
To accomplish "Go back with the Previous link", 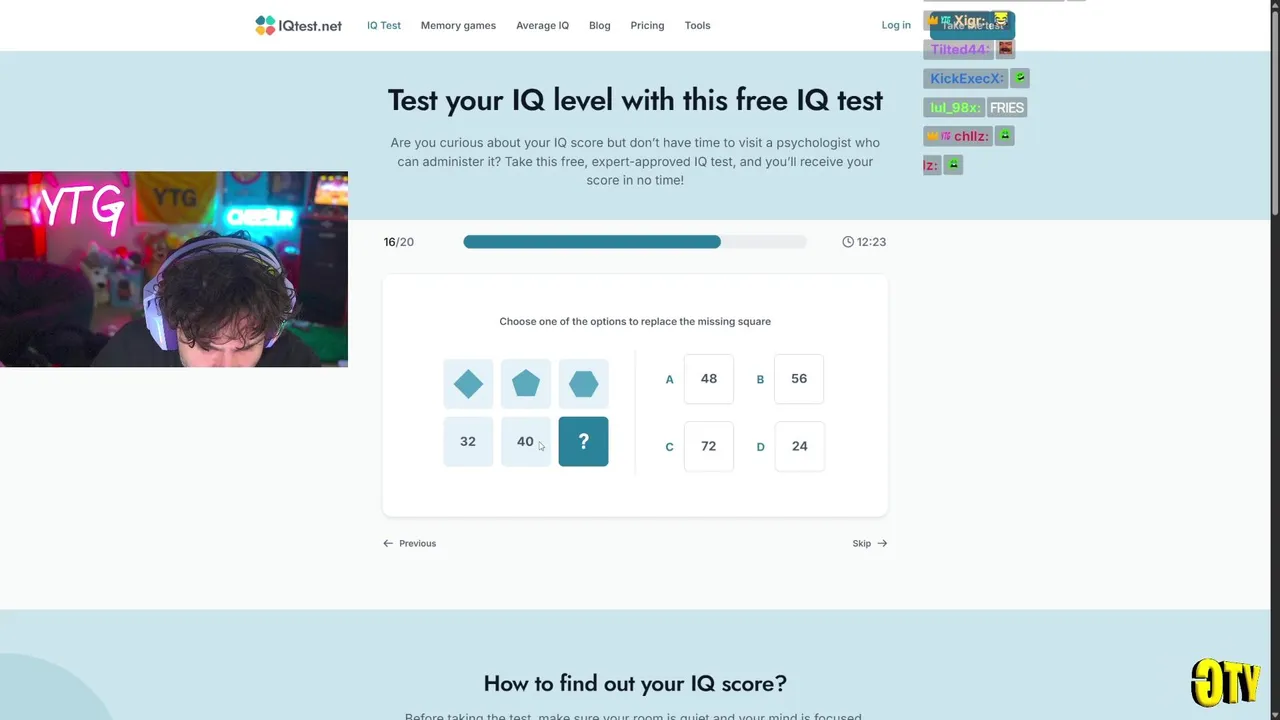I will point(410,544).
